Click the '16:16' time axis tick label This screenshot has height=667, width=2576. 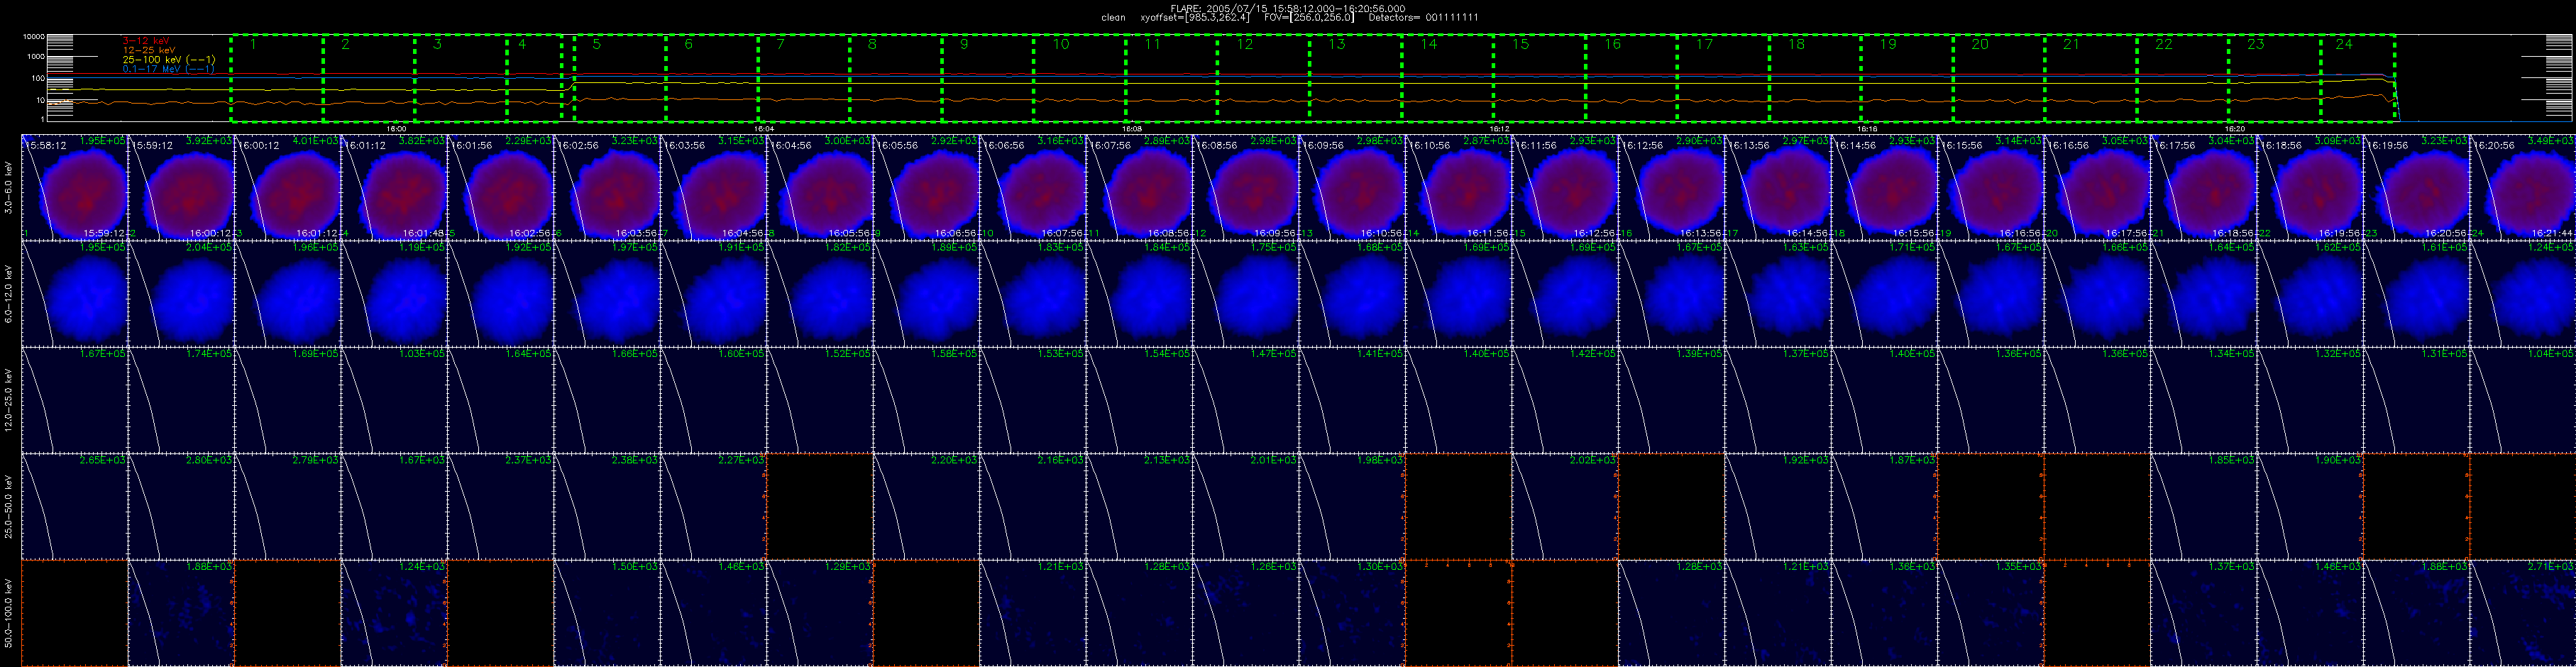[1867, 129]
